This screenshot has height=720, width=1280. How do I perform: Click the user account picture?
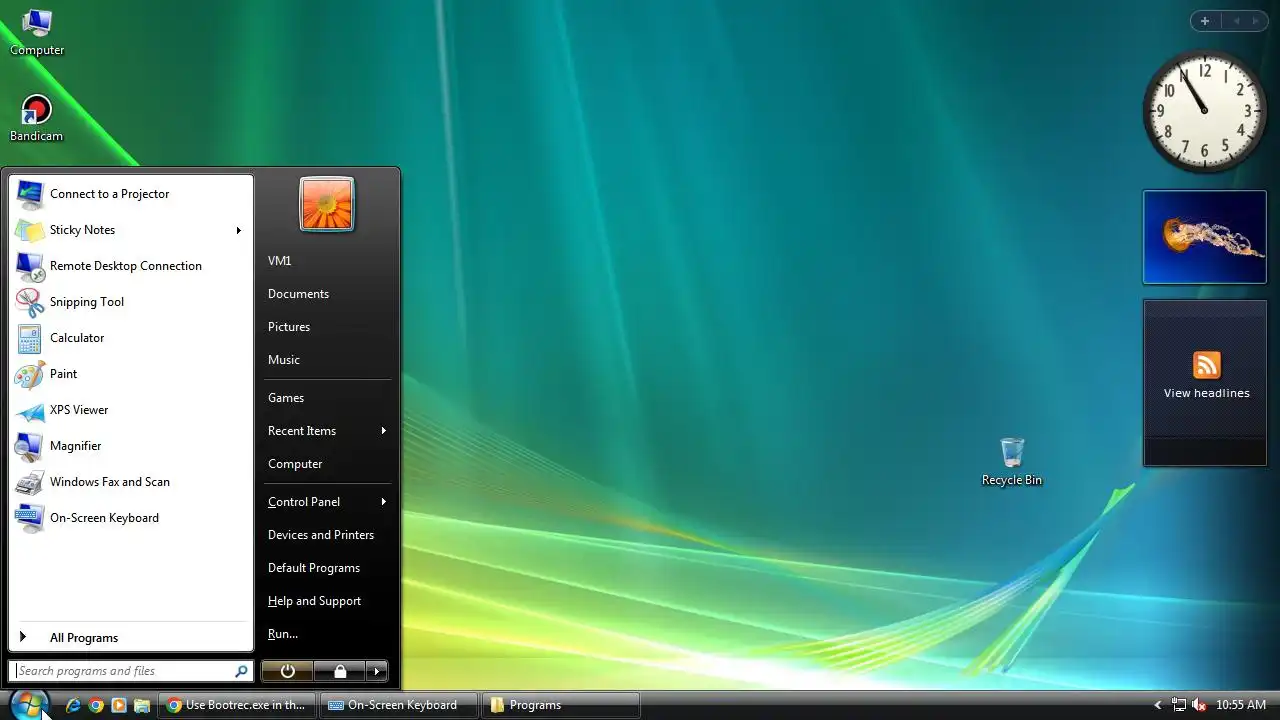(327, 204)
